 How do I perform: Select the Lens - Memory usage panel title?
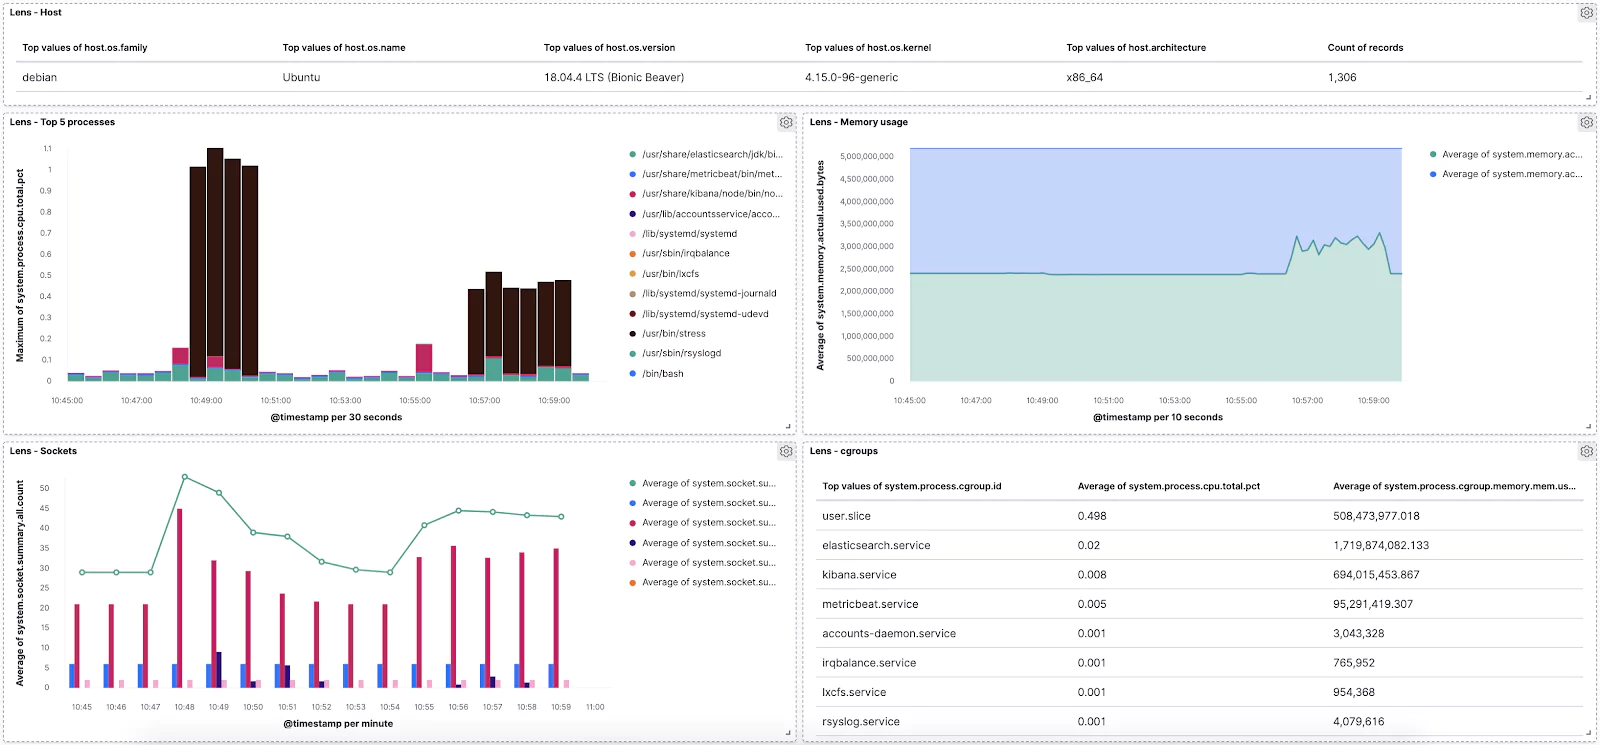859,122
